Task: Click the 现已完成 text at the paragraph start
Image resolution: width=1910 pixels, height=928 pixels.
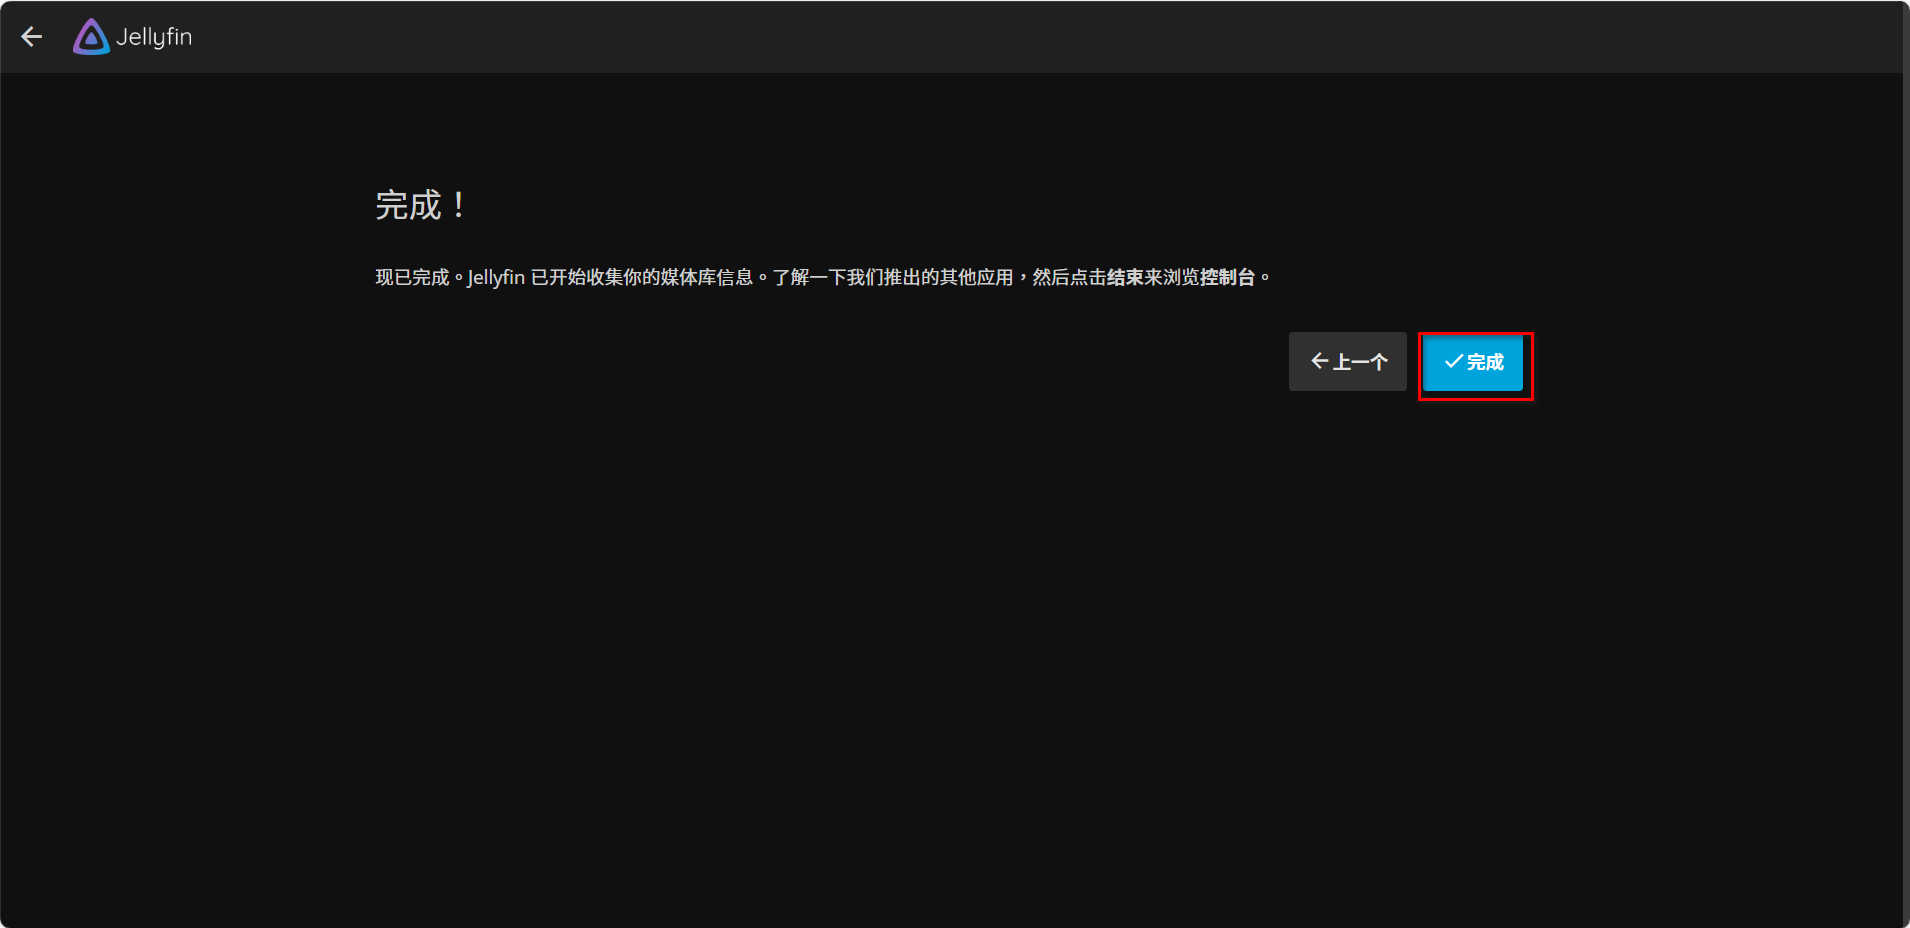Action: (x=412, y=277)
